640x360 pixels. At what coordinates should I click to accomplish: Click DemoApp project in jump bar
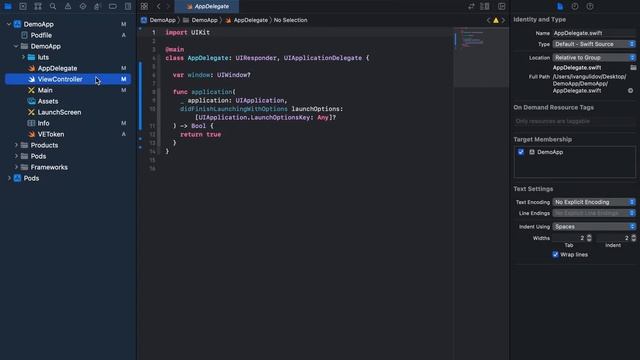pos(158,20)
